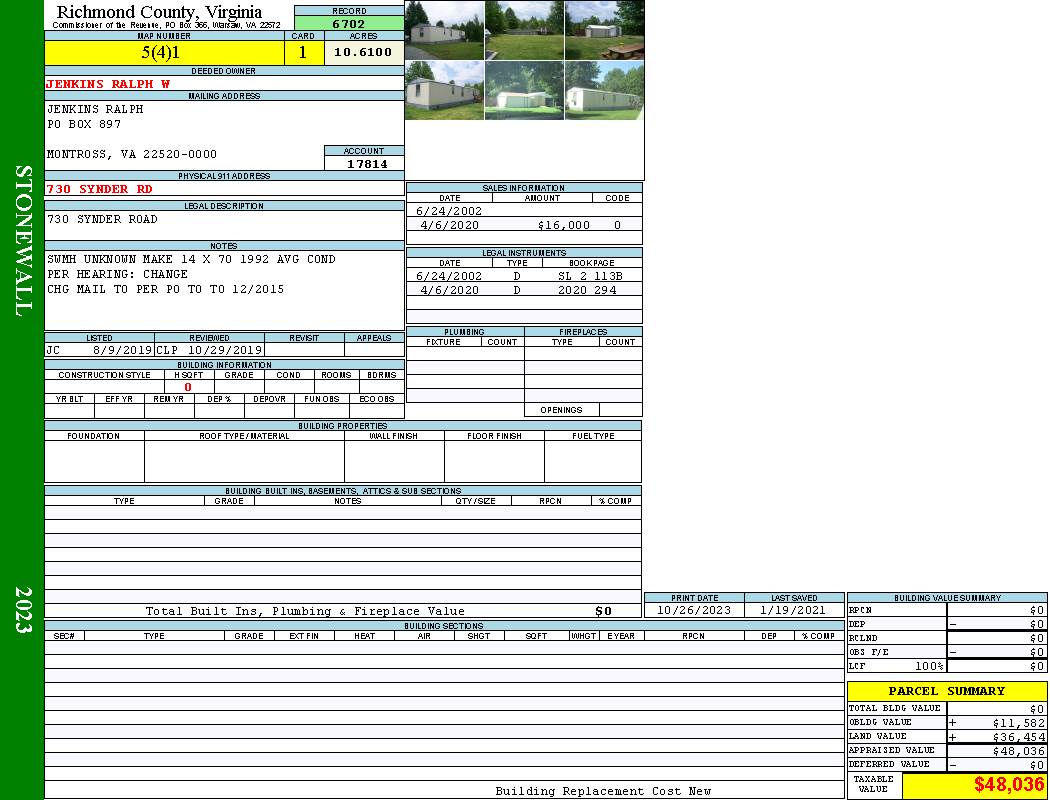
Task: Click the red taxable value $48,036
Action: [1008, 785]
